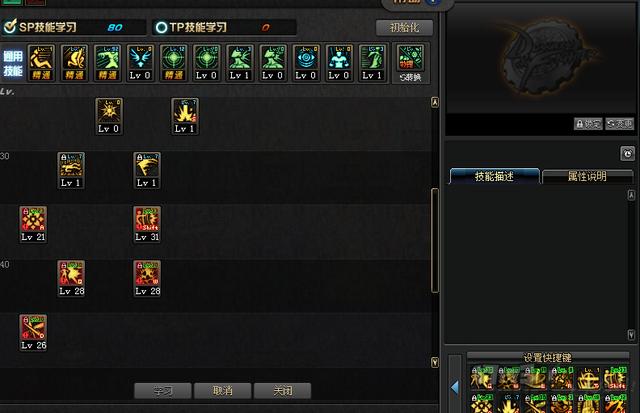Click the 学习 learn button
Image resolution: width=640 pixels, height=413 pixels.
pyautogui.click(x=162, y=391)
